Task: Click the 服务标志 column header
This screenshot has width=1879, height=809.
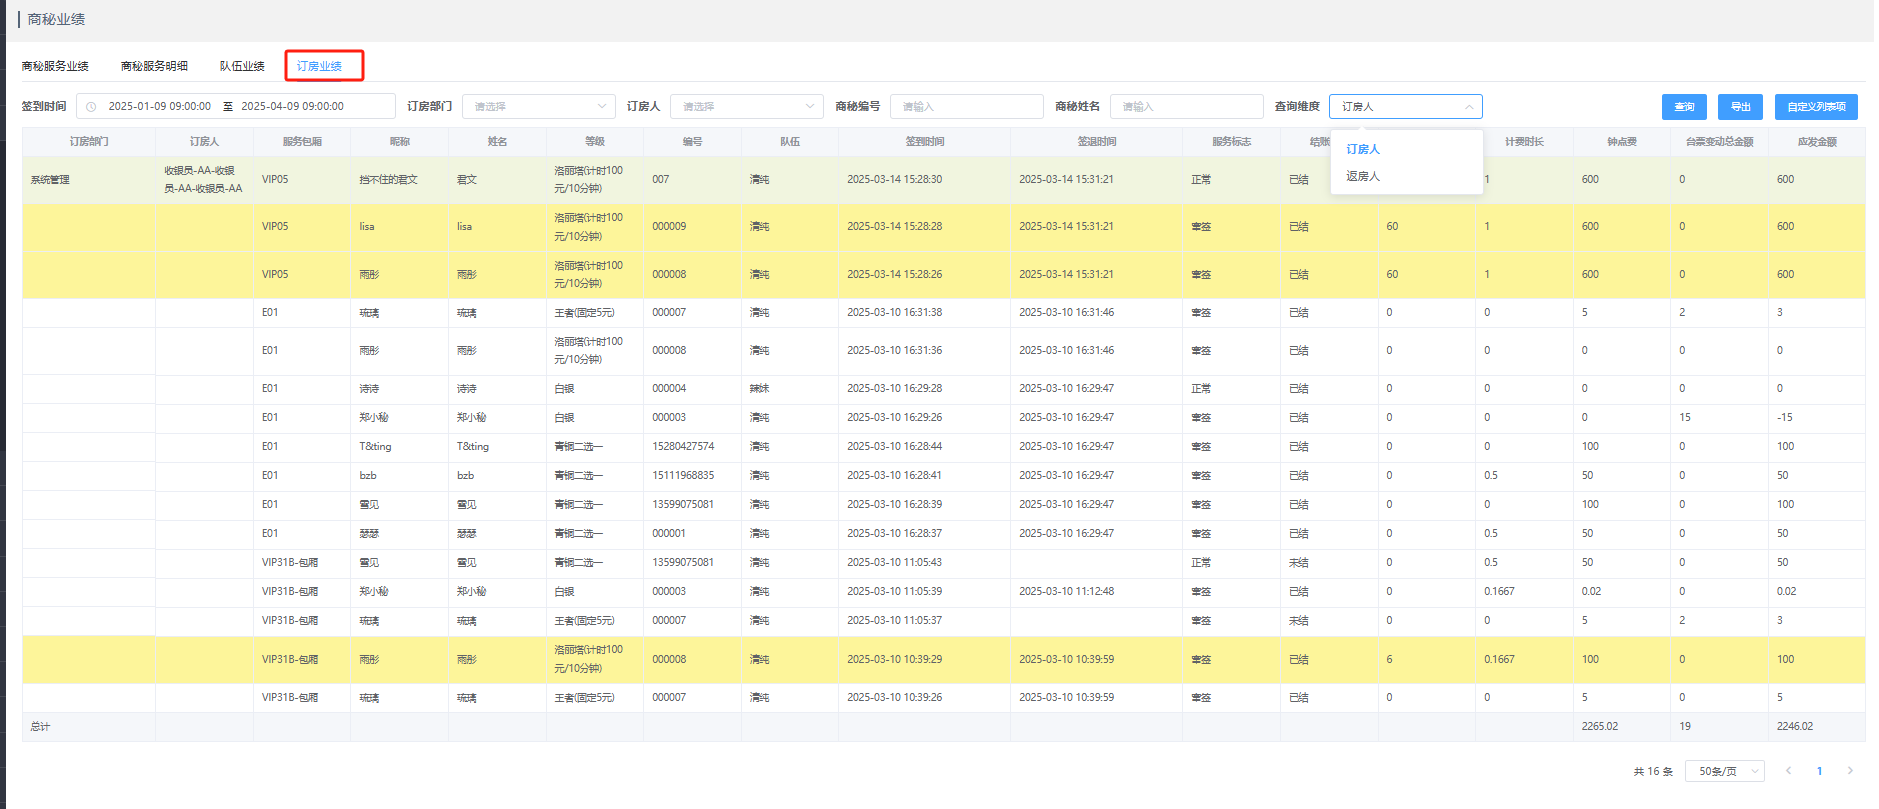Action: point(1231,142)
